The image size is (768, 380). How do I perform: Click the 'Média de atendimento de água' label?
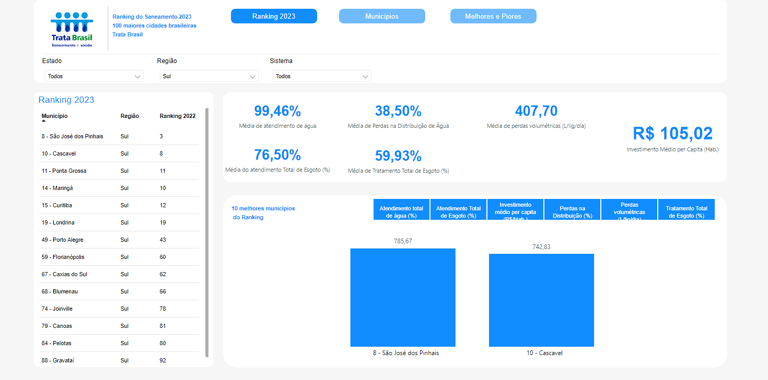tap(277, 126)
